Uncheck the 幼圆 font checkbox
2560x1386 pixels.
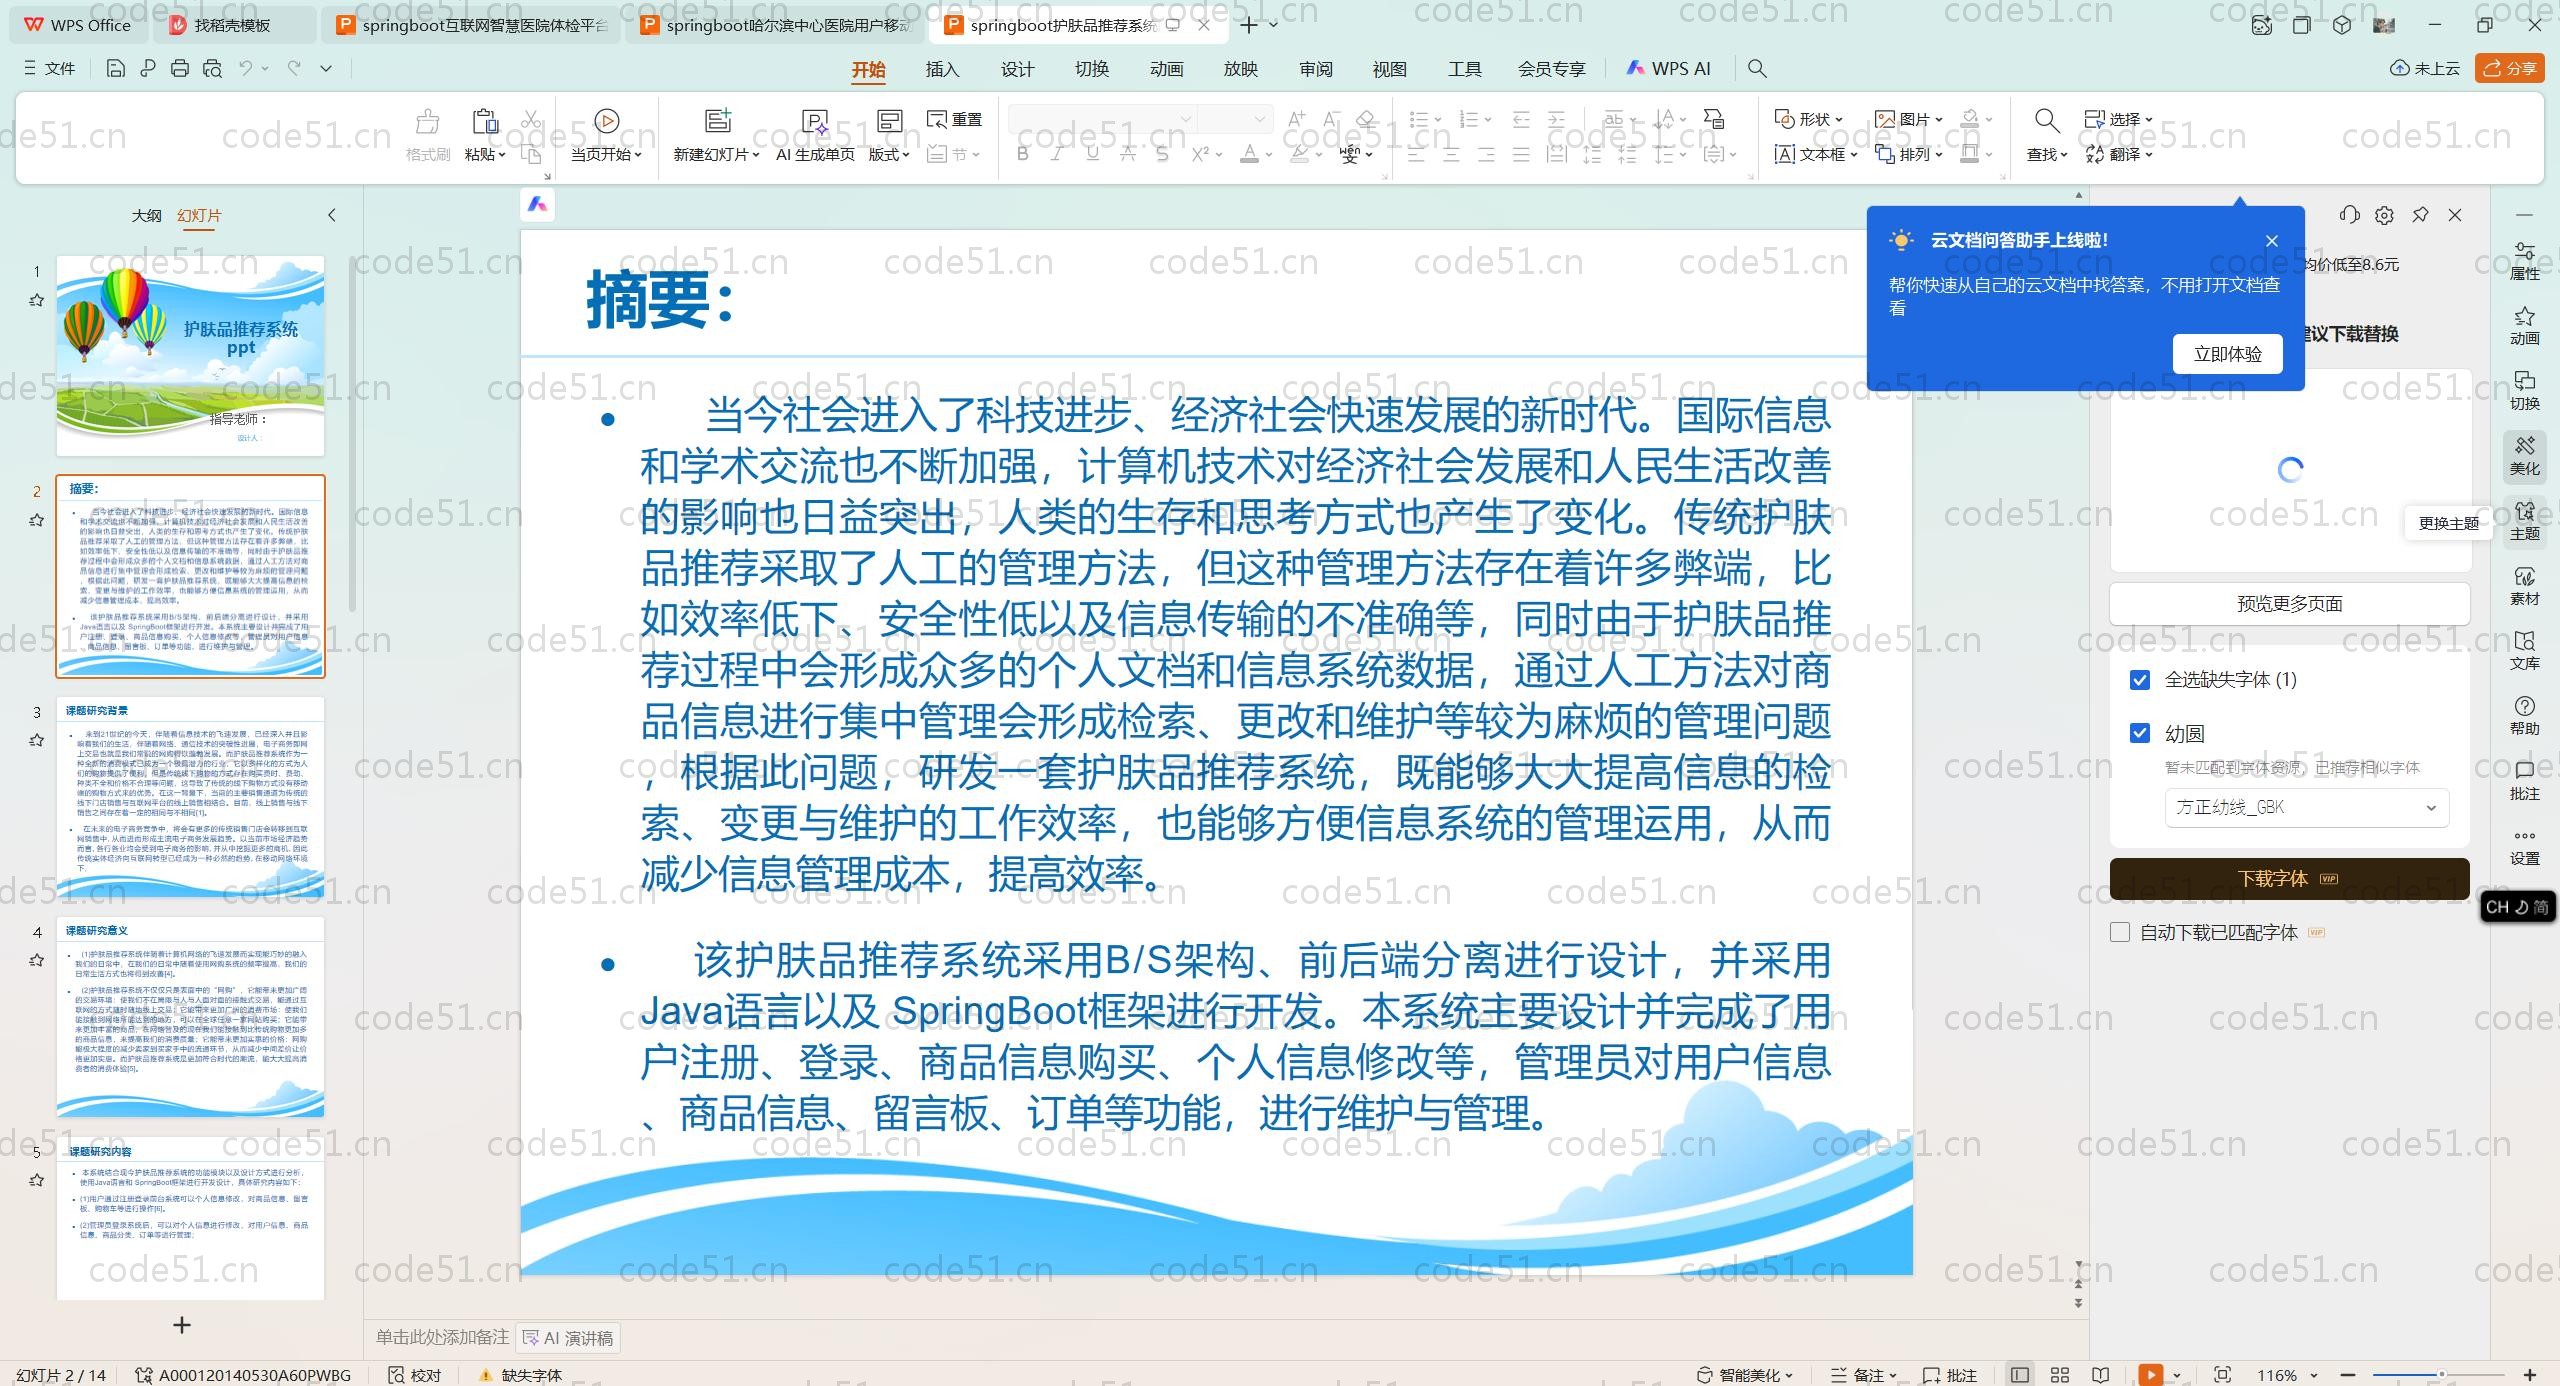(2140, 733)
